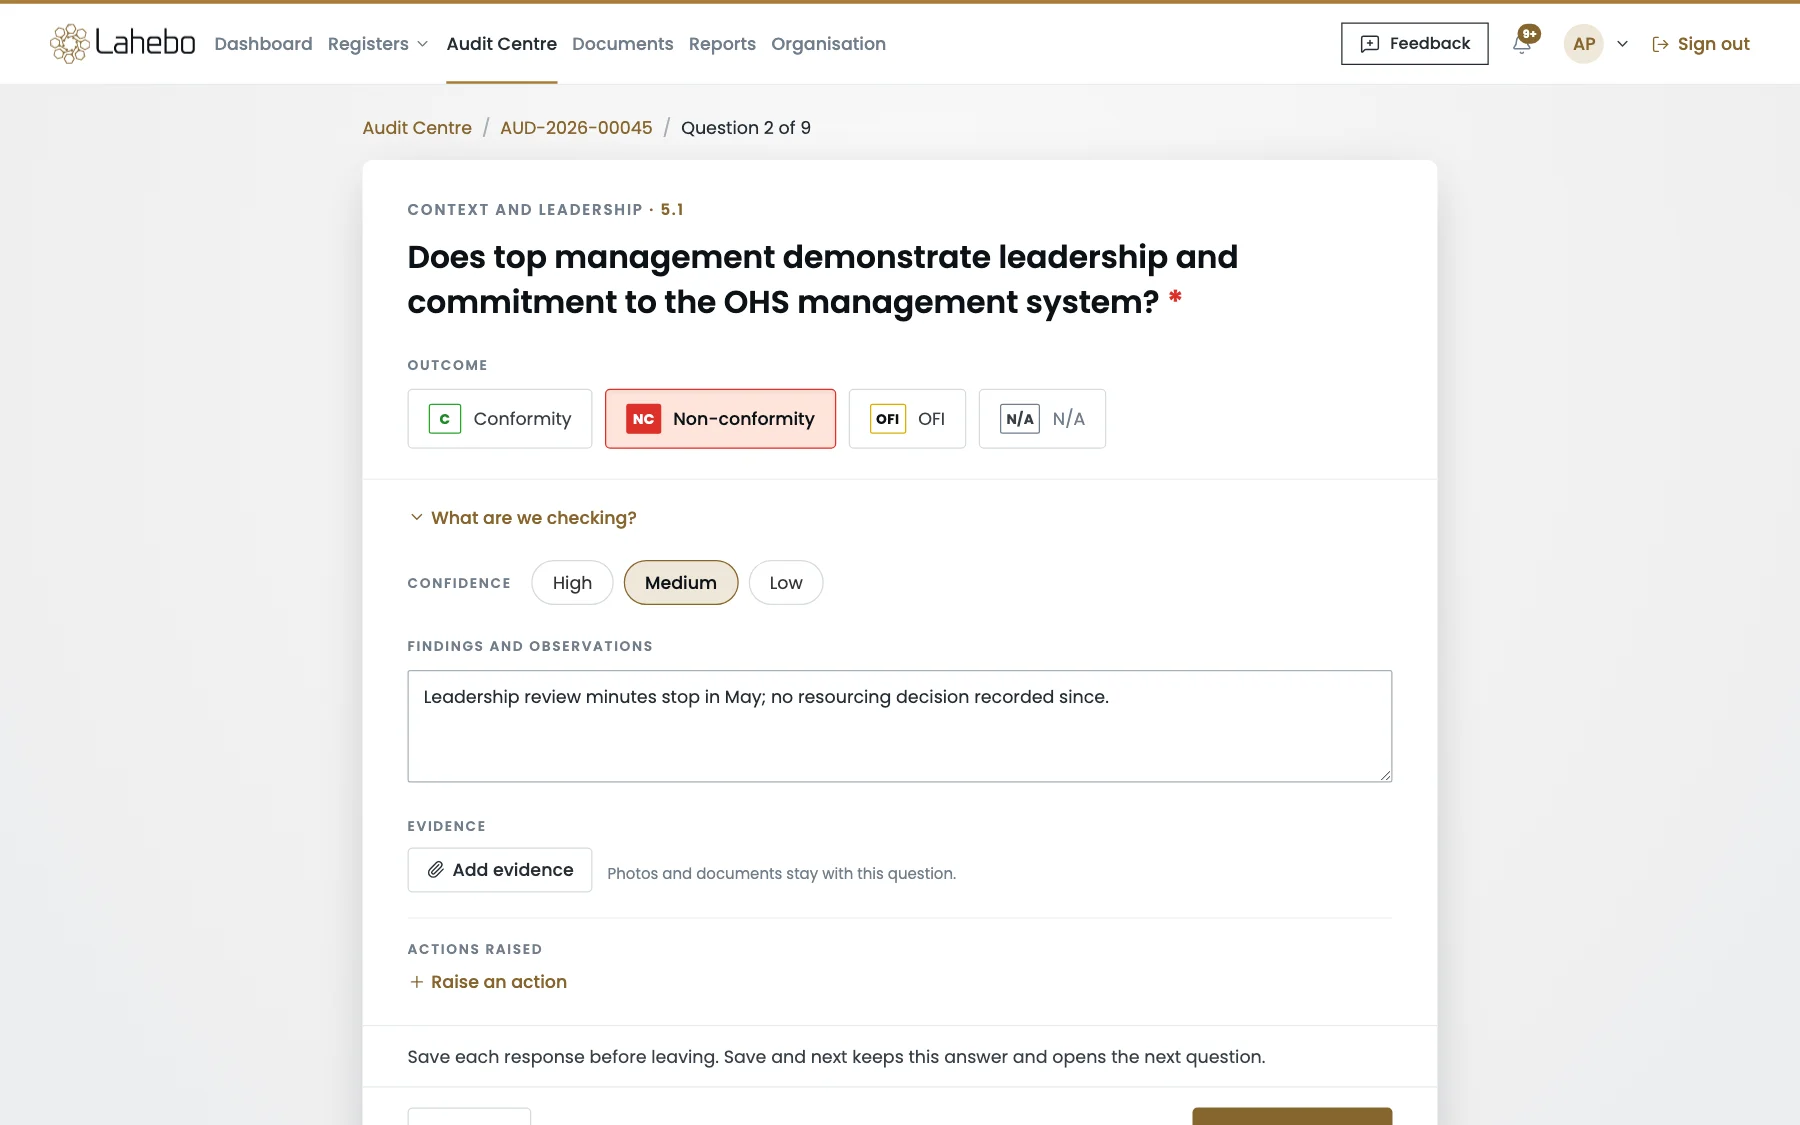Screen dimensions: 1800x1125
Task: Sign out of the account
Action: click(1700, 44)
